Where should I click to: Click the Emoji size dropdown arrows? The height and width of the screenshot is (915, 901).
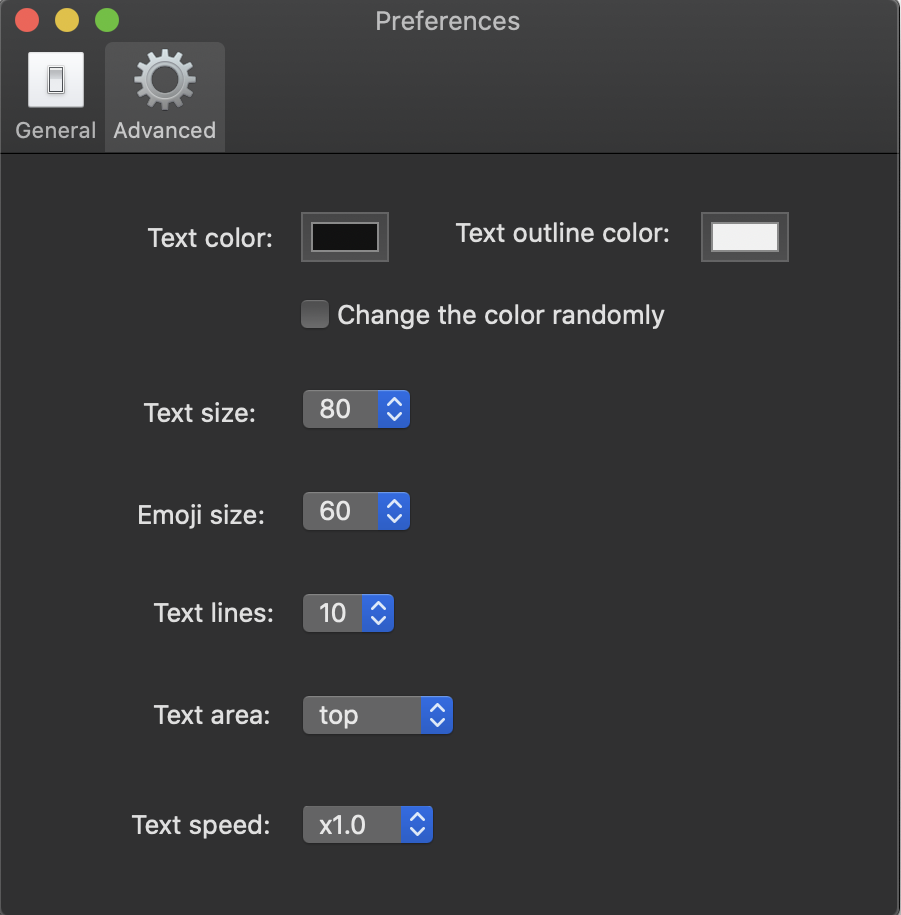click(394, 511)
